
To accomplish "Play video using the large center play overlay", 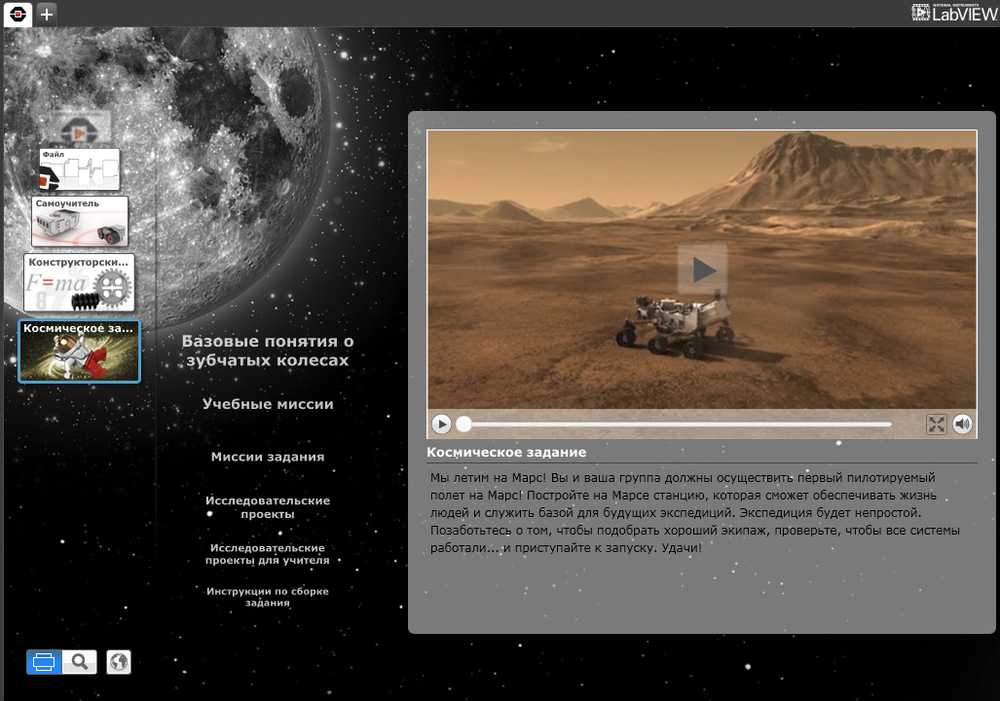I will point(702,269).
